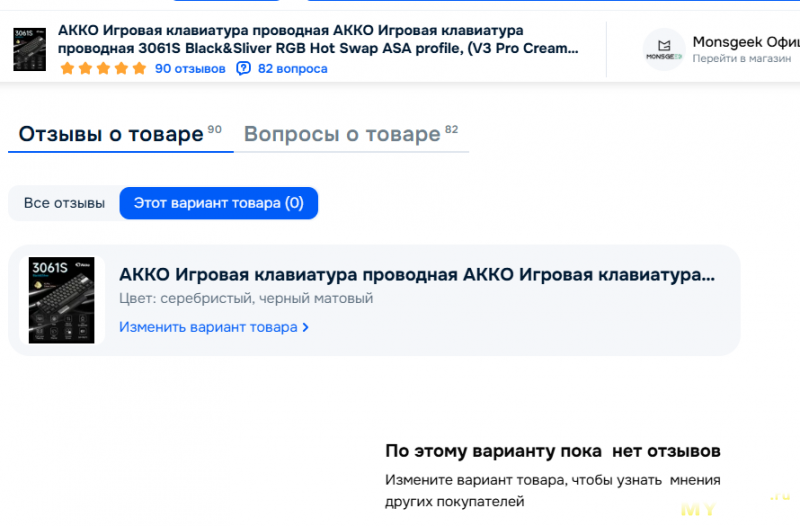Click the Monsgeek store logo
This screenshot has height=526, width=800.
tap(664, 49)
